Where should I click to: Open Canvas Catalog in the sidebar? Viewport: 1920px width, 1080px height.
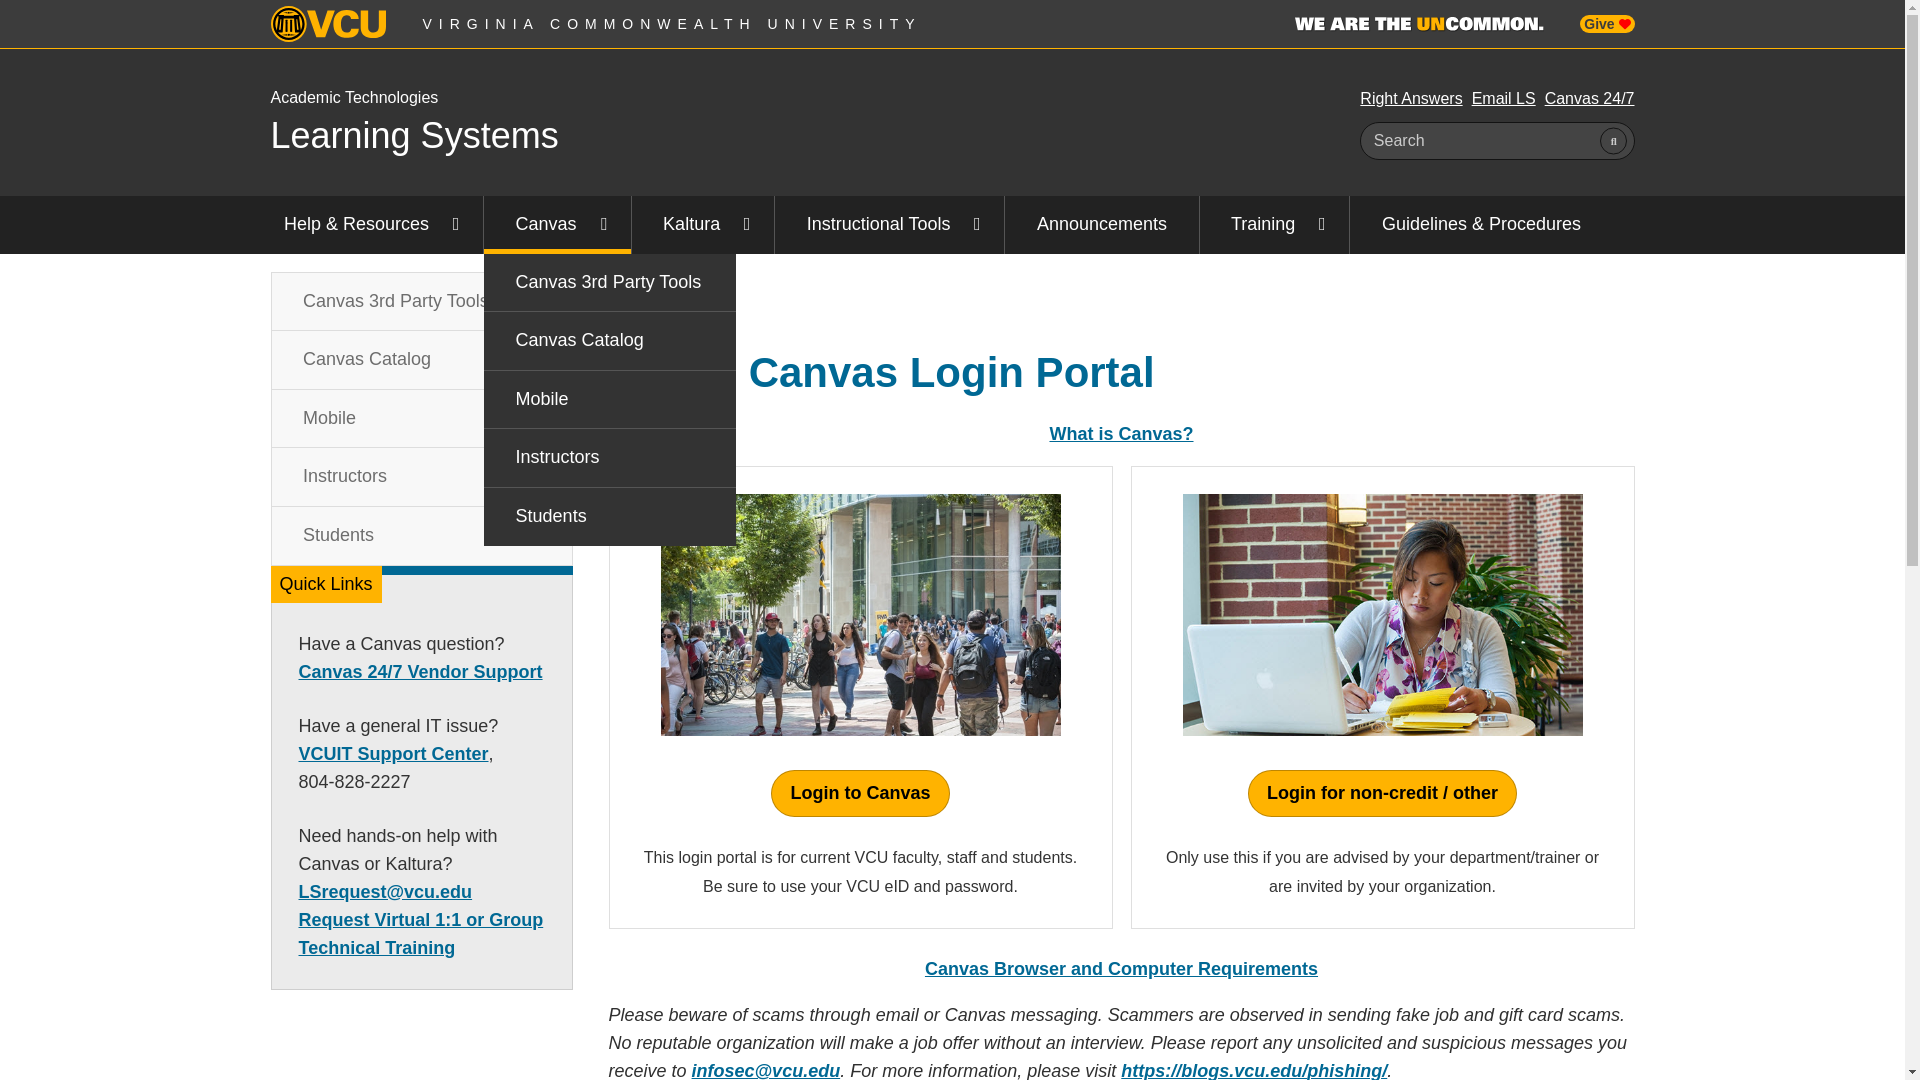pos(378,360)
